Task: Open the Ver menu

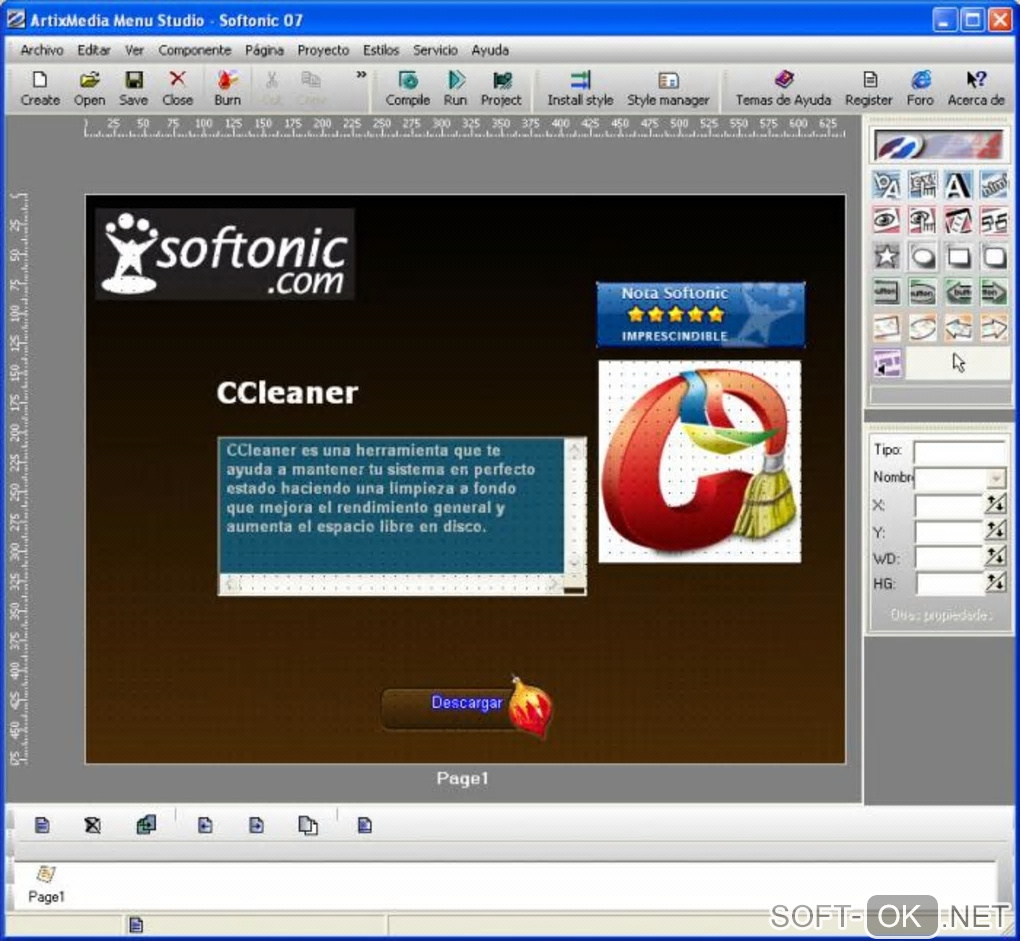Action: coord(134,50)
